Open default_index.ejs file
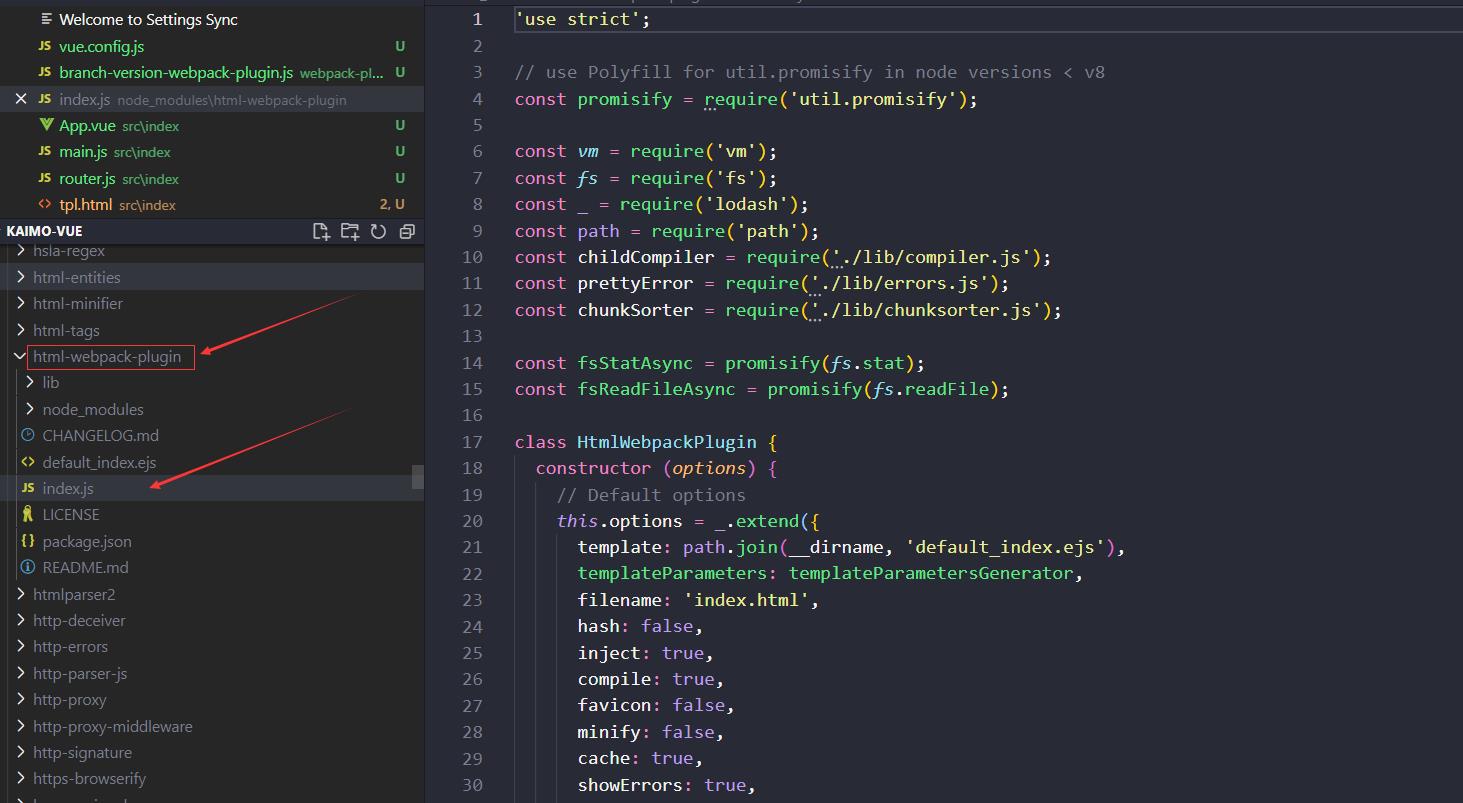 coord(99,462)
